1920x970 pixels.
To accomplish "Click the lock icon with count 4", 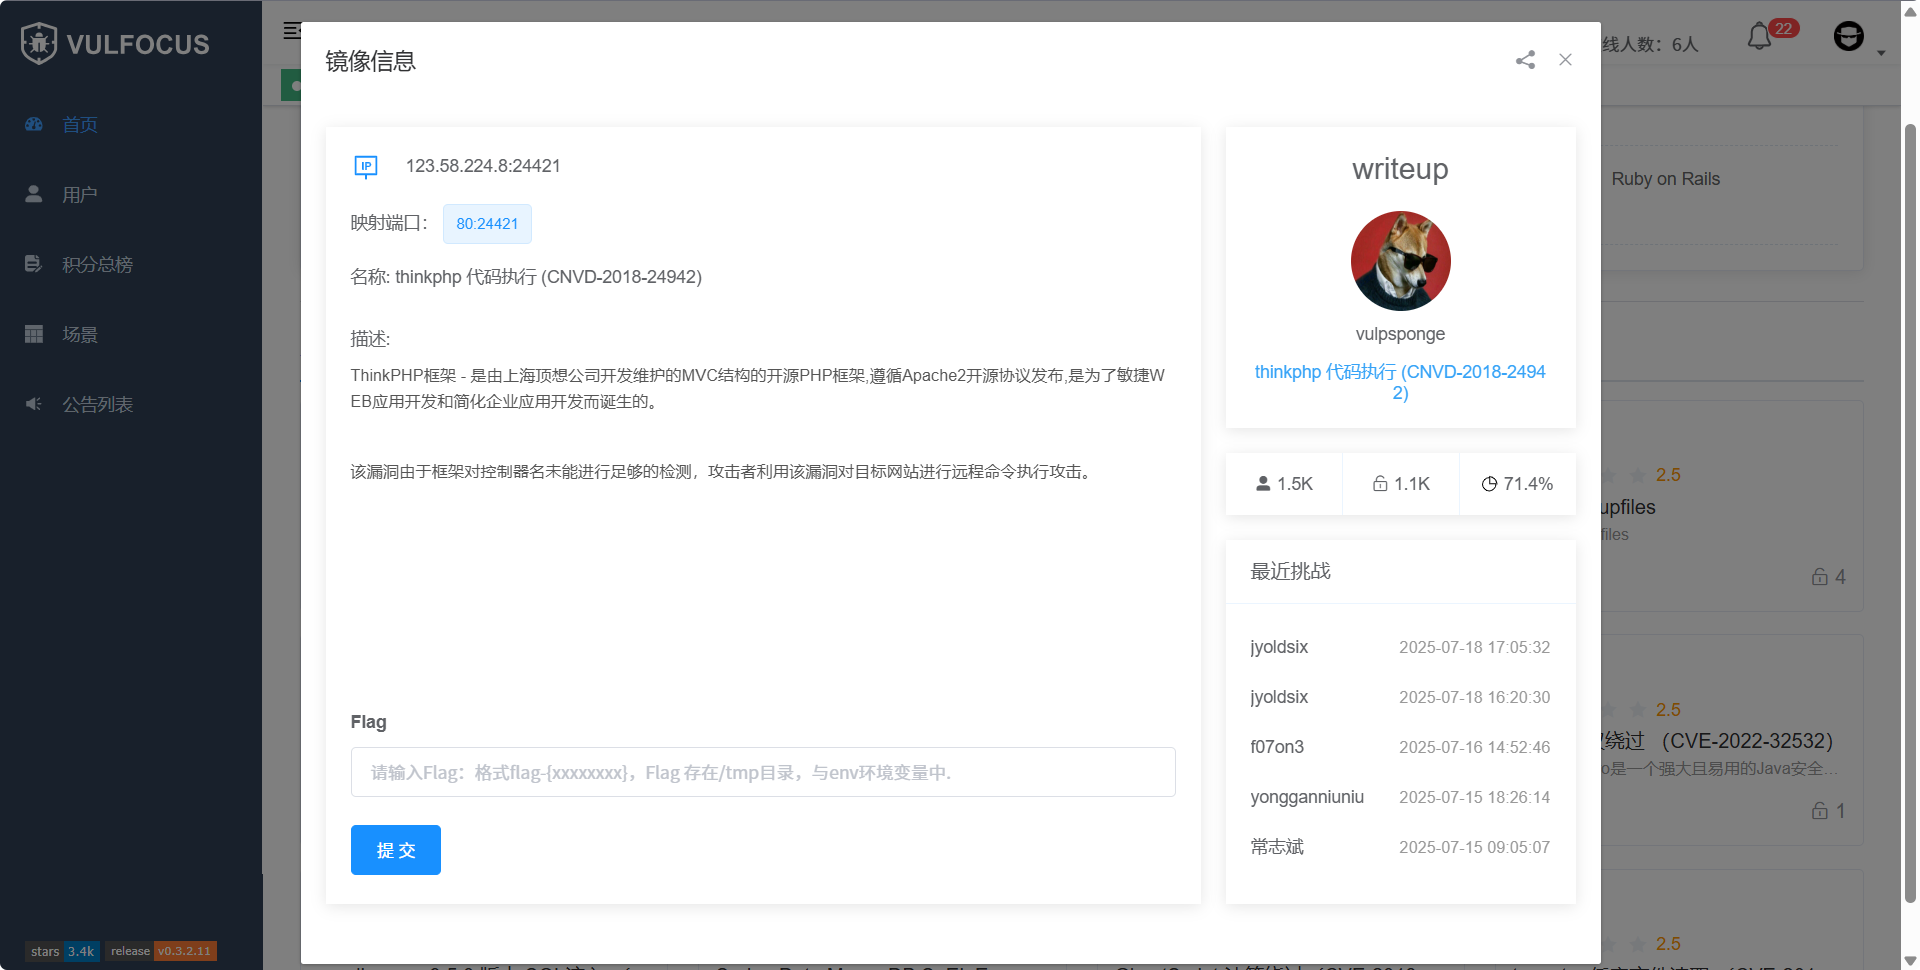I will click(x=1820, y=577).
